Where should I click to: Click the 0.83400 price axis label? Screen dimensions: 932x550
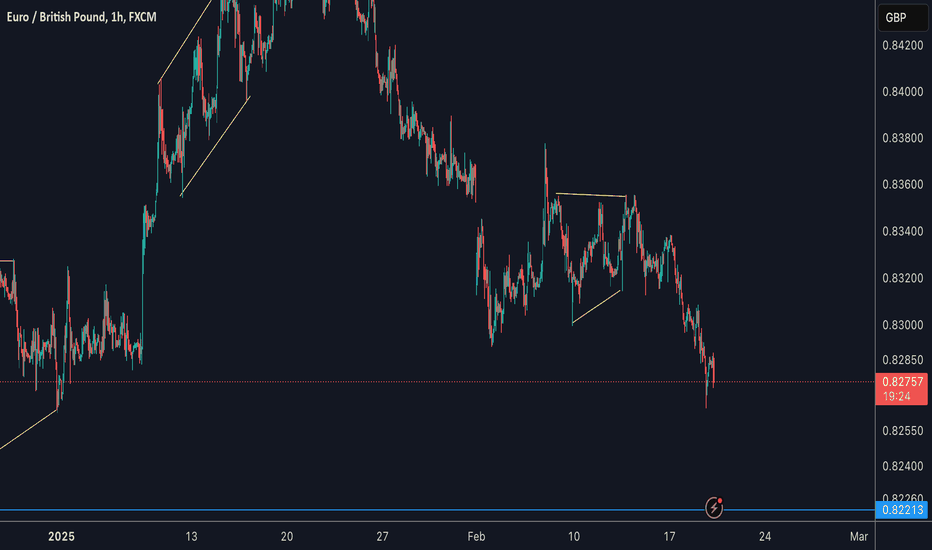[x=902, y=231]
